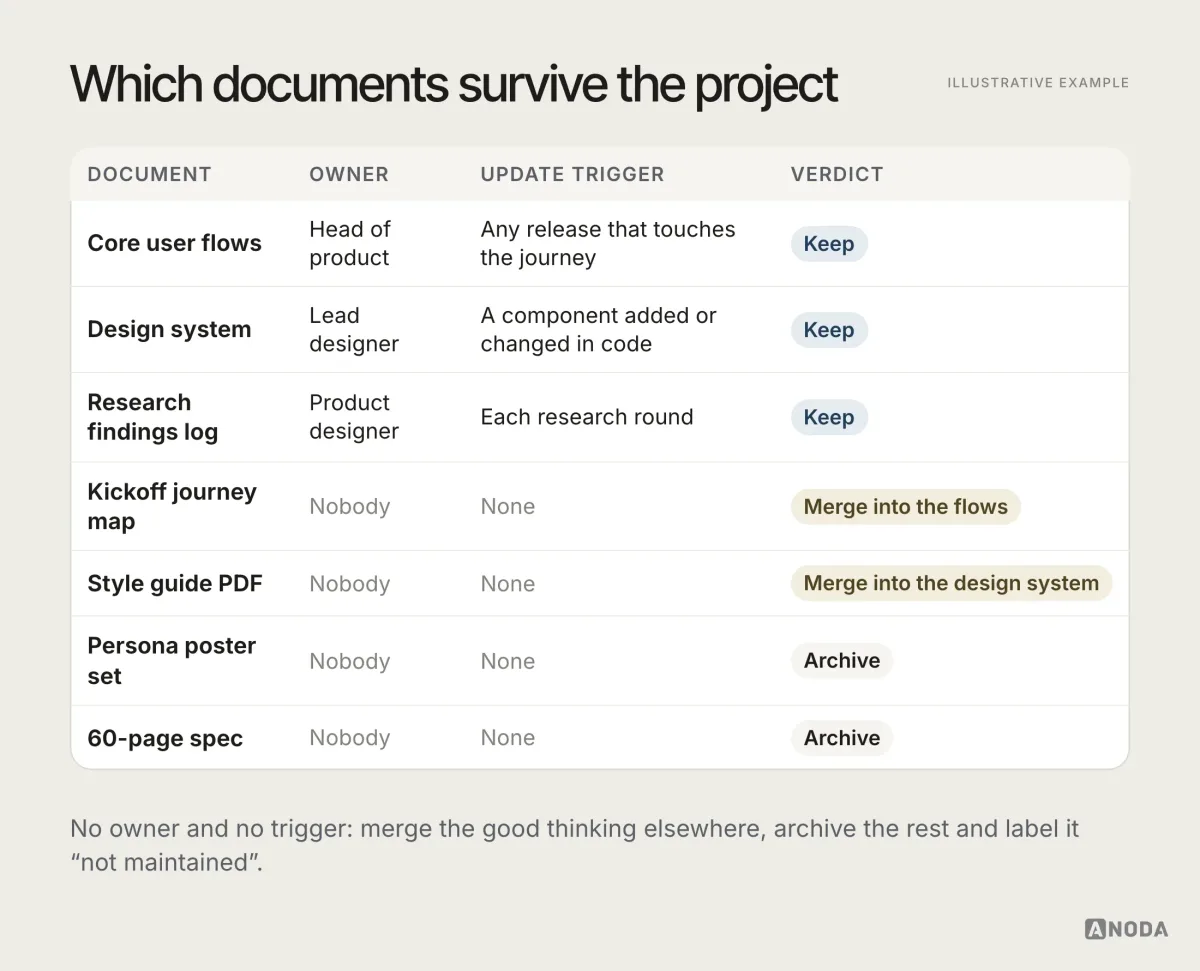Screen dimensions: 1200x971
Task: Click 'Any release that touches the journey'
Action: [608, 243]
